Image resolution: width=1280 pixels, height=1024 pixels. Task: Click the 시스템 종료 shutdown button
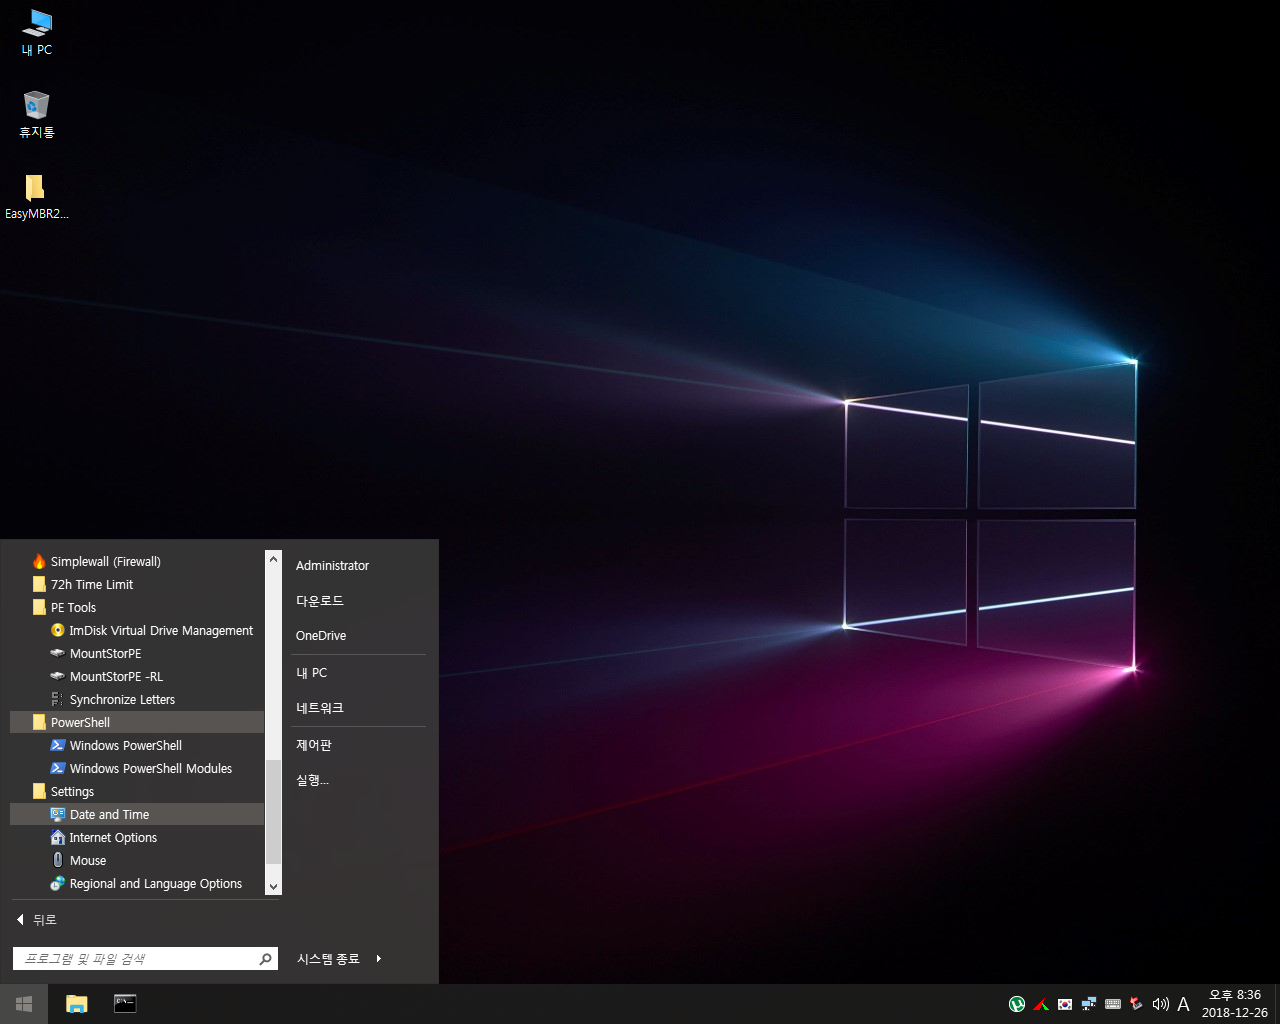[328, 959]
